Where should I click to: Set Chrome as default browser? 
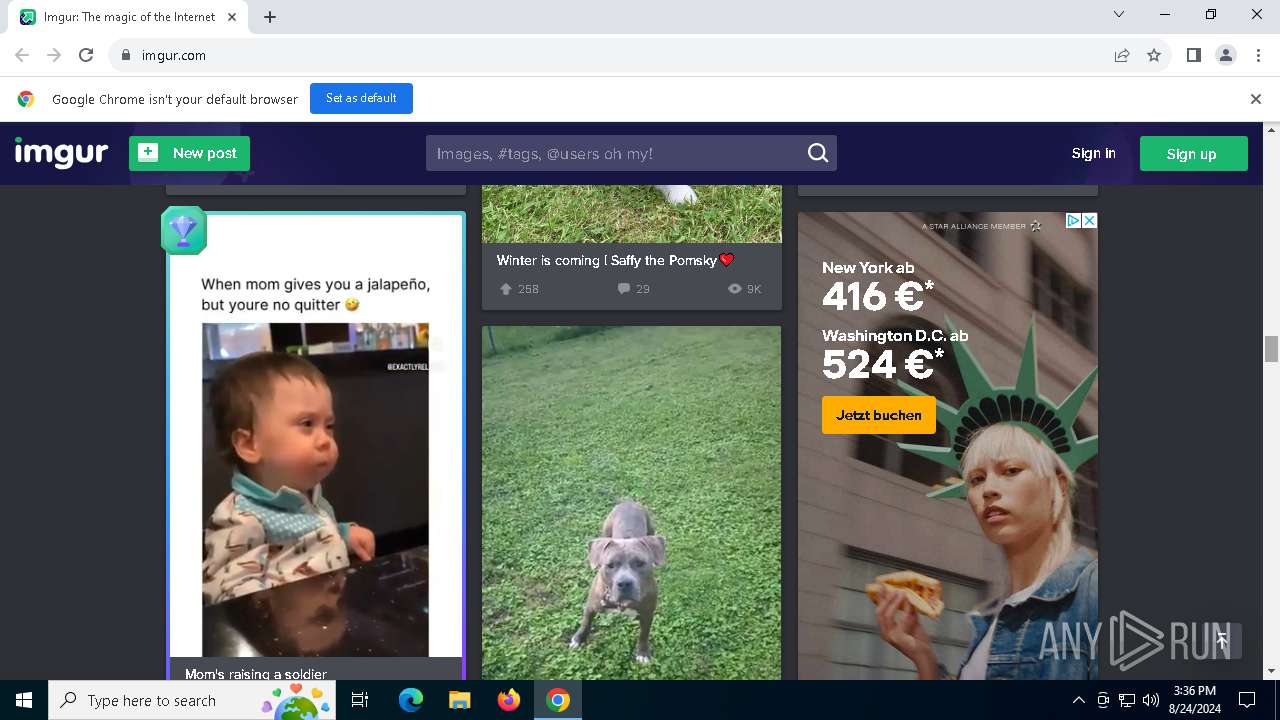pyautogui.click(x=361, y=98)
